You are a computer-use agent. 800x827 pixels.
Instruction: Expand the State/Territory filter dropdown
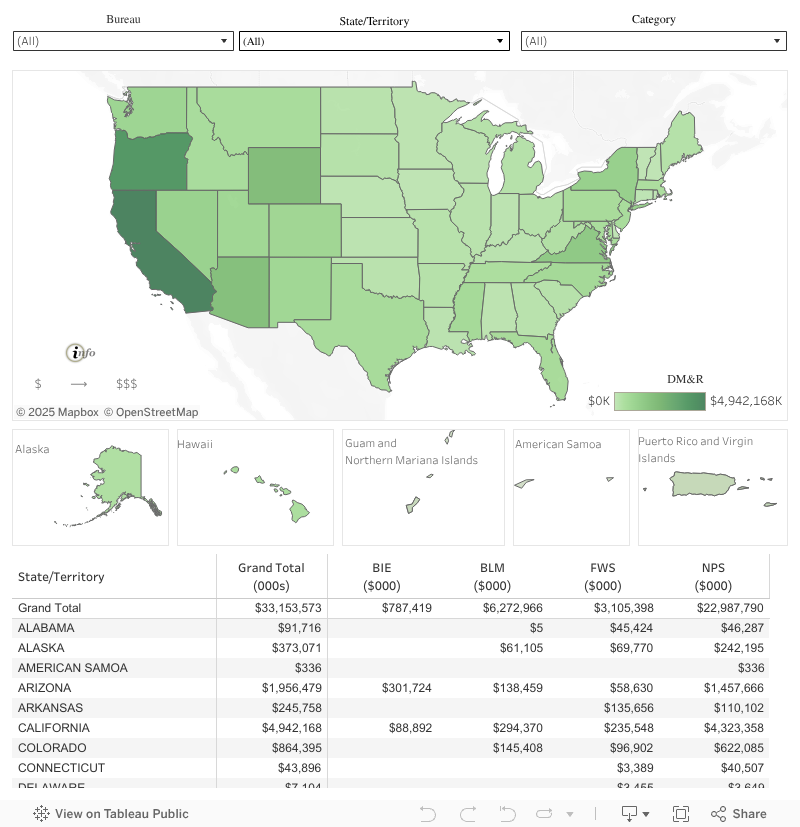pyautogui.click(x=374, y=41)
